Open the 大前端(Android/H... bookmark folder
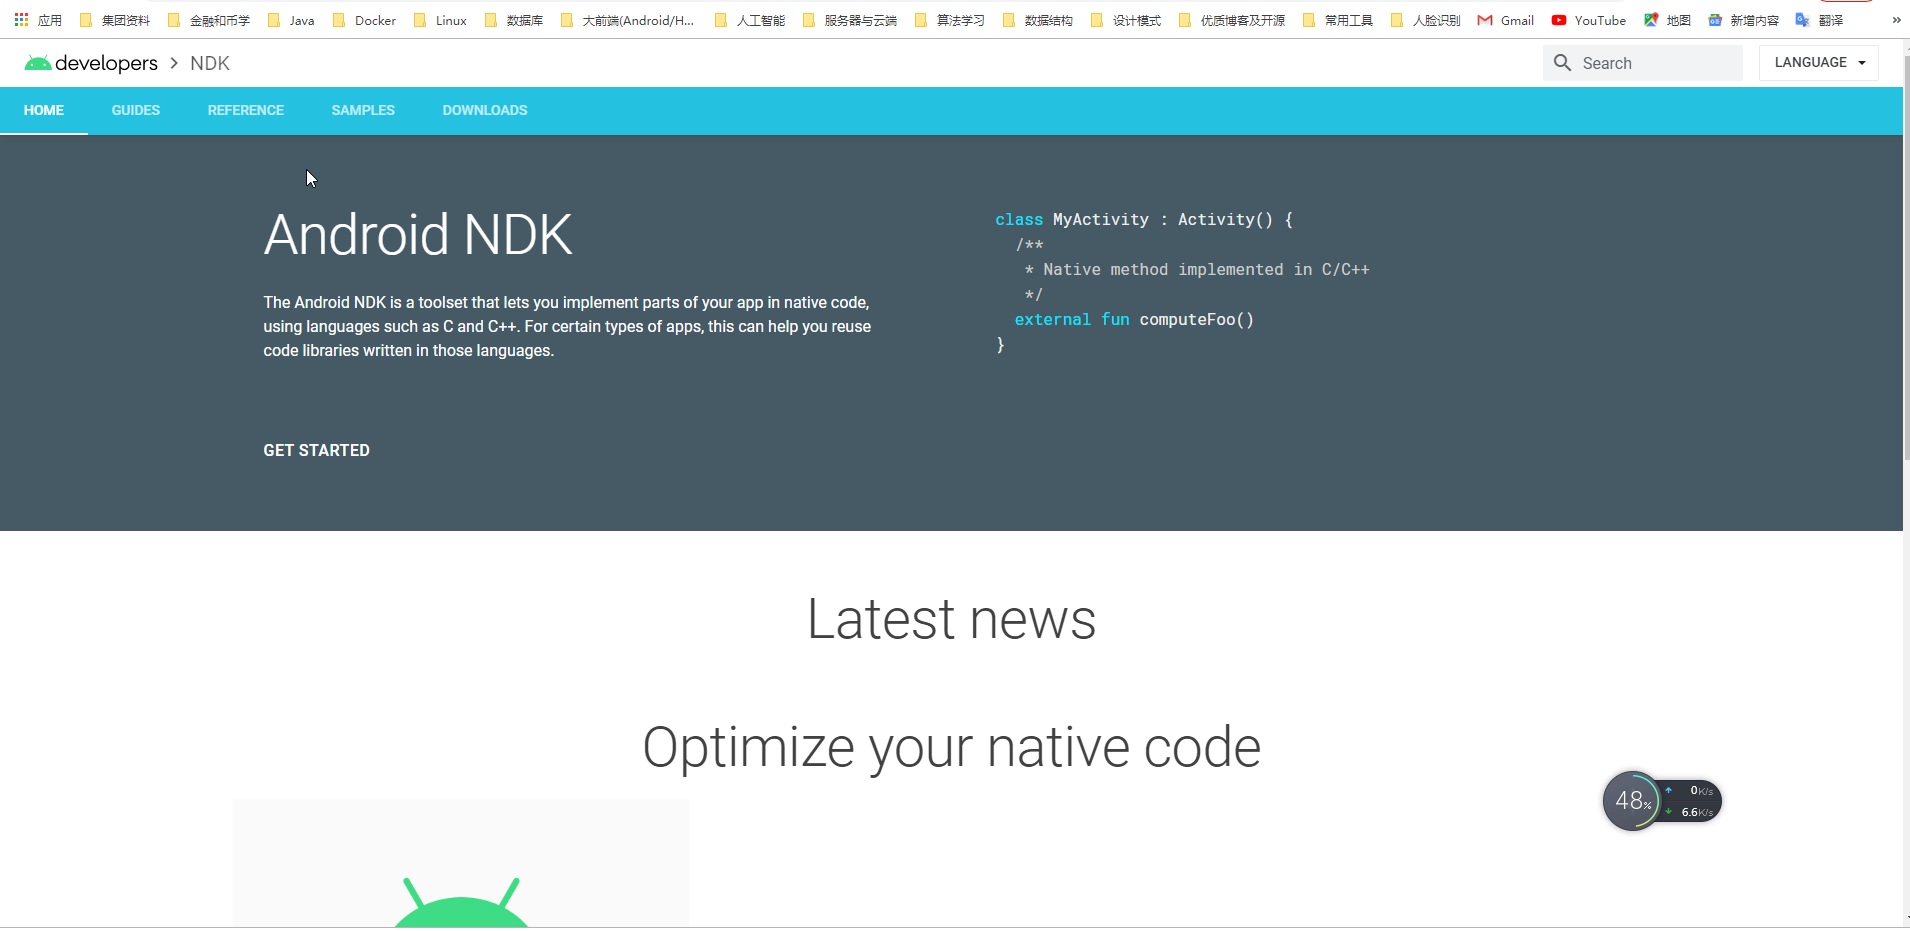 [x=627, y=20]
